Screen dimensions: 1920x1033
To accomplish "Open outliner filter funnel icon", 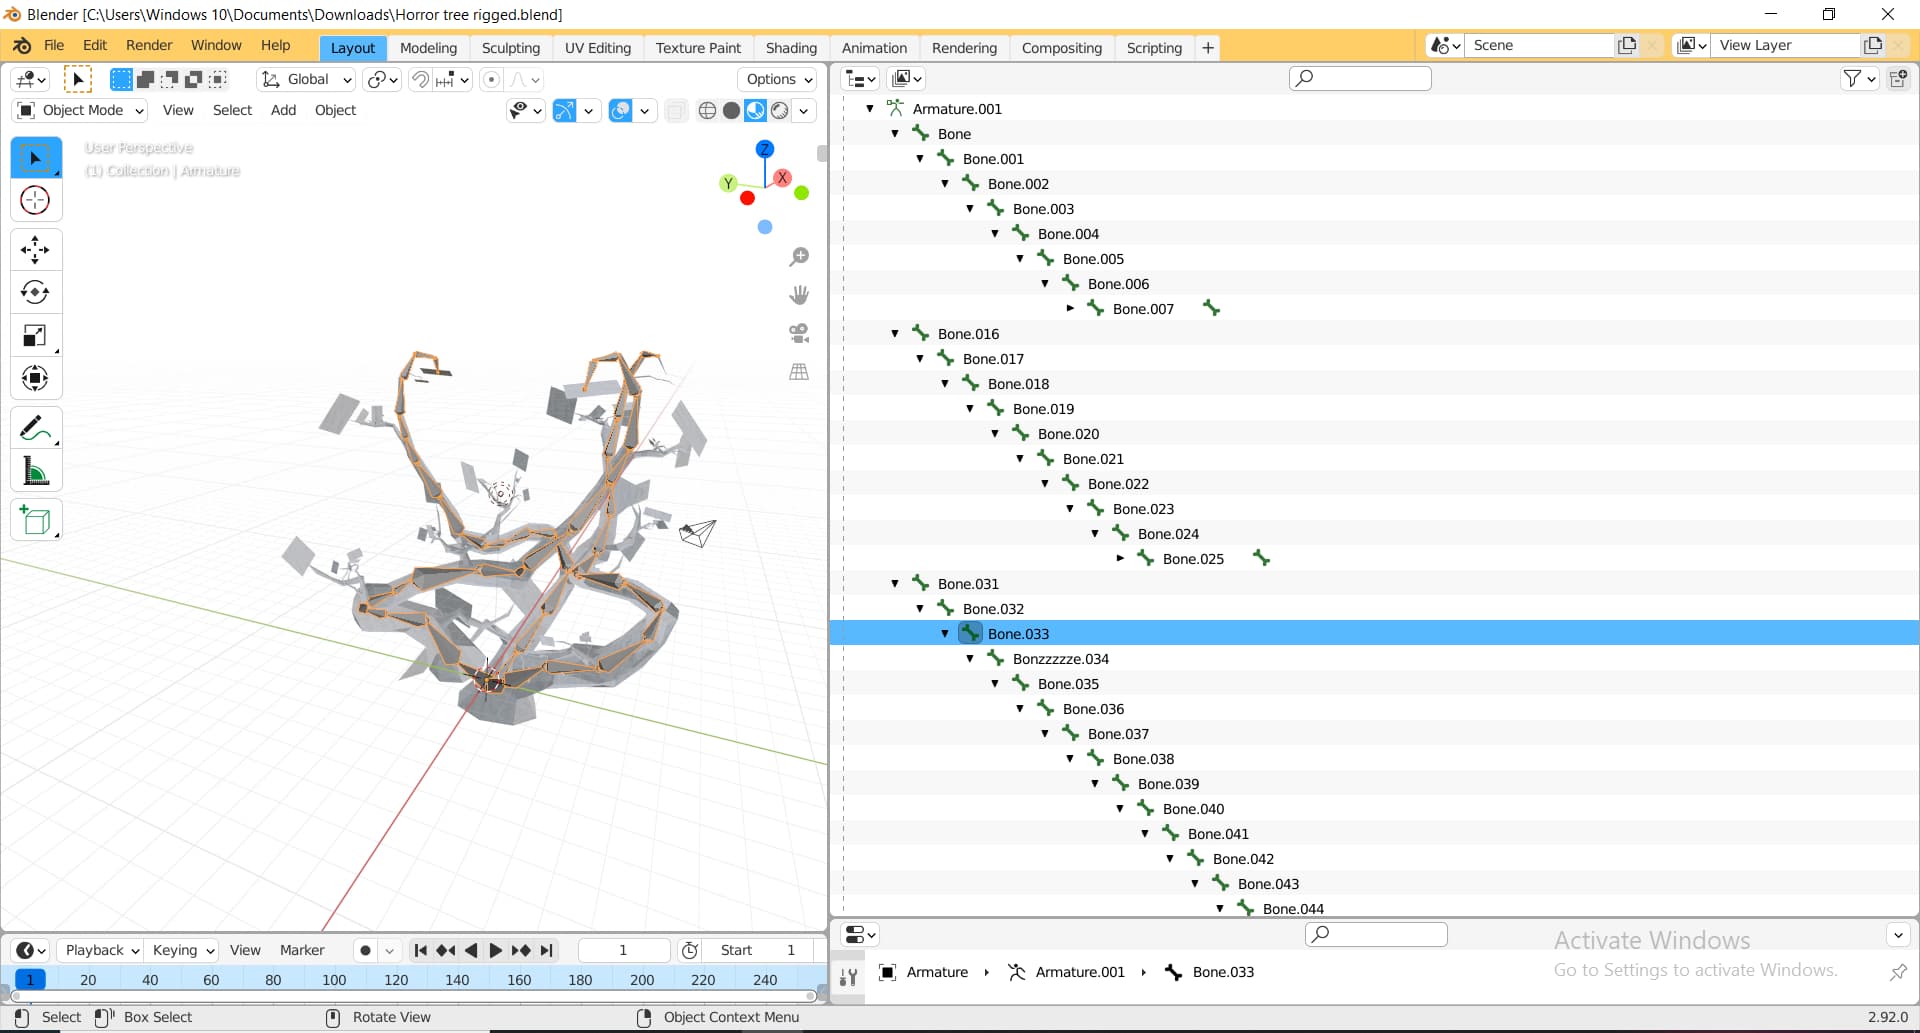I will click(1852, 78).
